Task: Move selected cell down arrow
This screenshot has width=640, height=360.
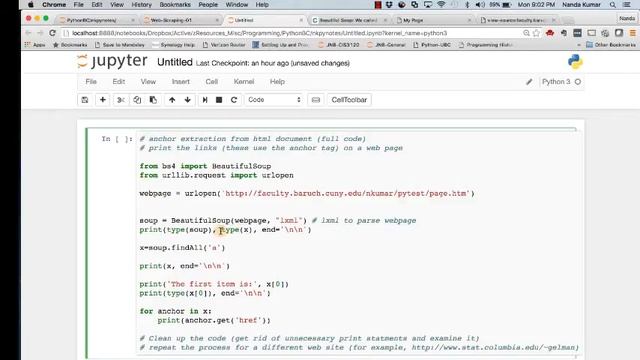Action: 187,100
